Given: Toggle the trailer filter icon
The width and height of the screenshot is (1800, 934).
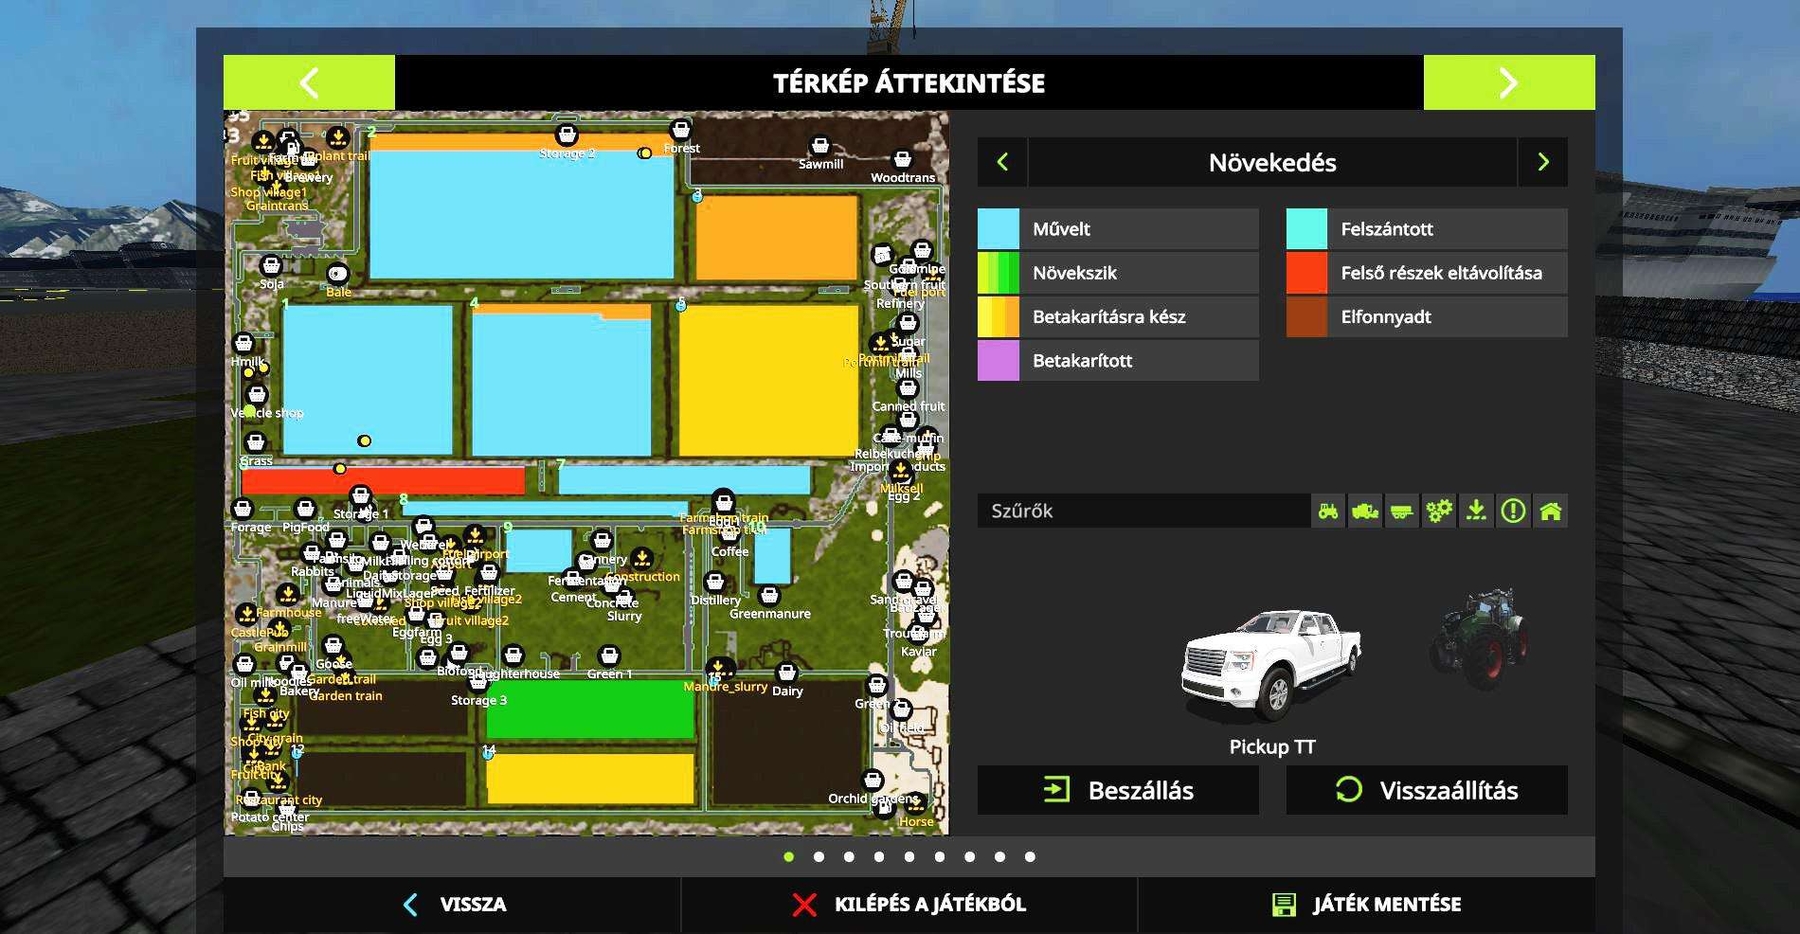Looking at the screenshot, I should 1402,511.
